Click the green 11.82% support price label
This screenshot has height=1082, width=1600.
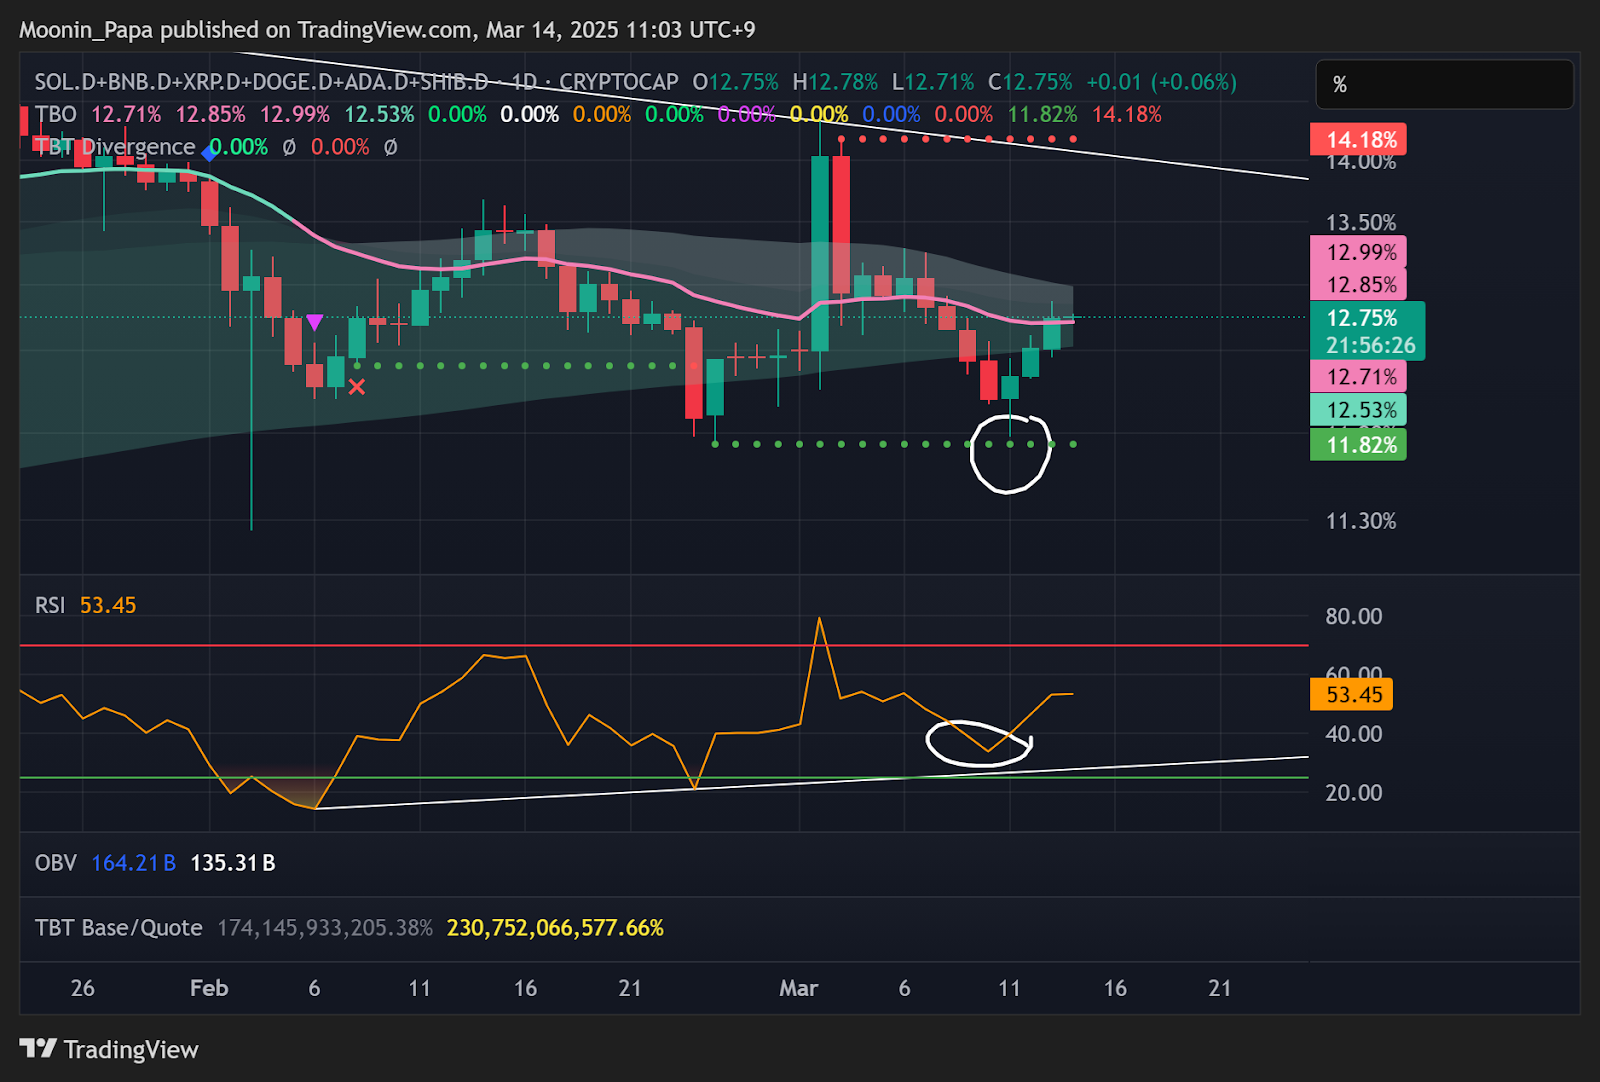pyautogui.click(x=1358, y=445)
